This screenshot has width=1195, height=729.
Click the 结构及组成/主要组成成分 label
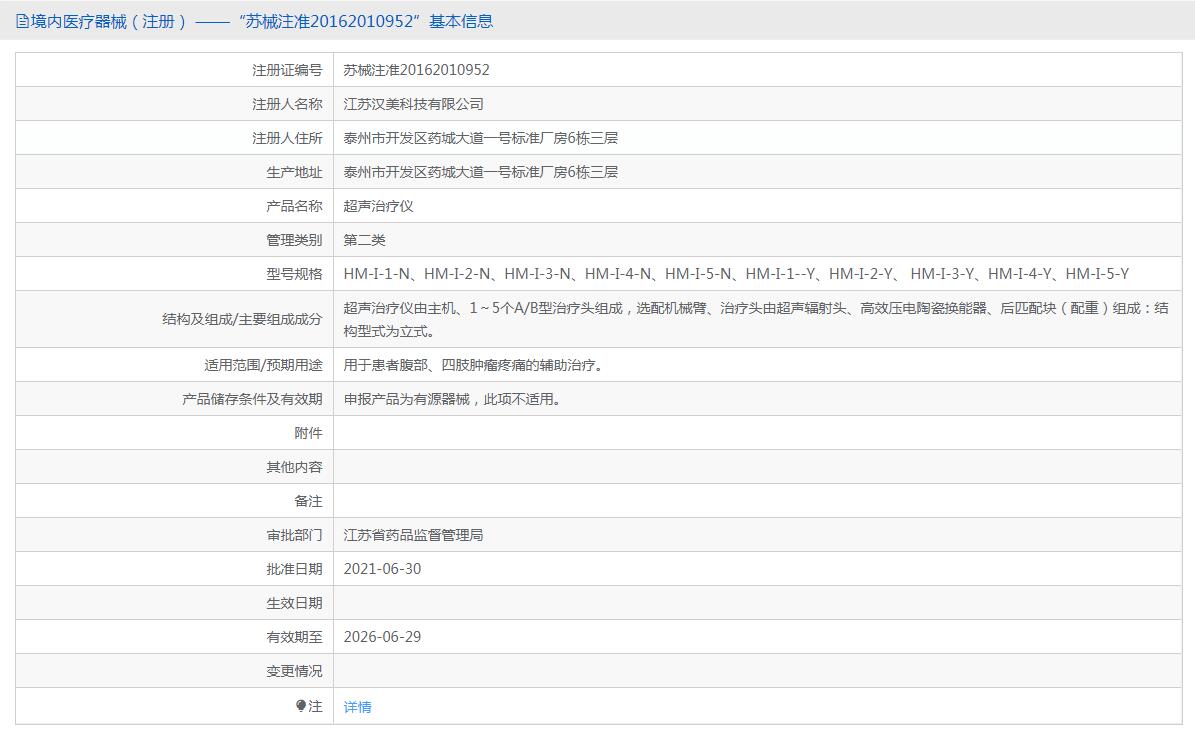click(242, 319)
